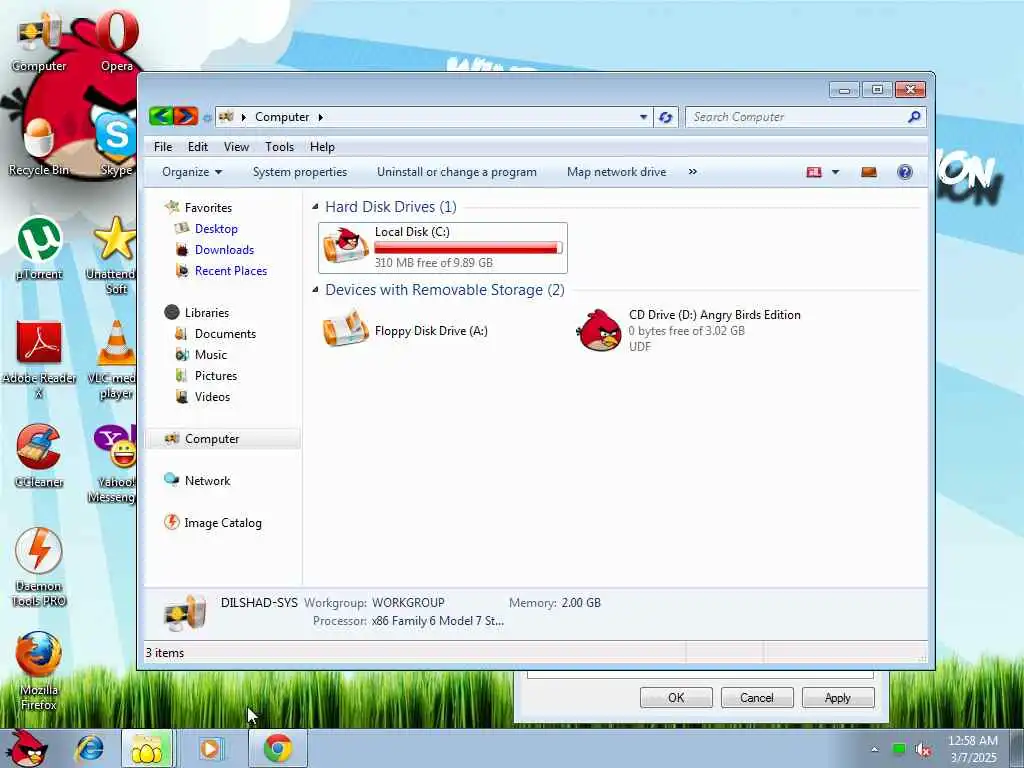Click the search magnifier icon
The height and width of the screenshot is (768, 1024).
914,117
